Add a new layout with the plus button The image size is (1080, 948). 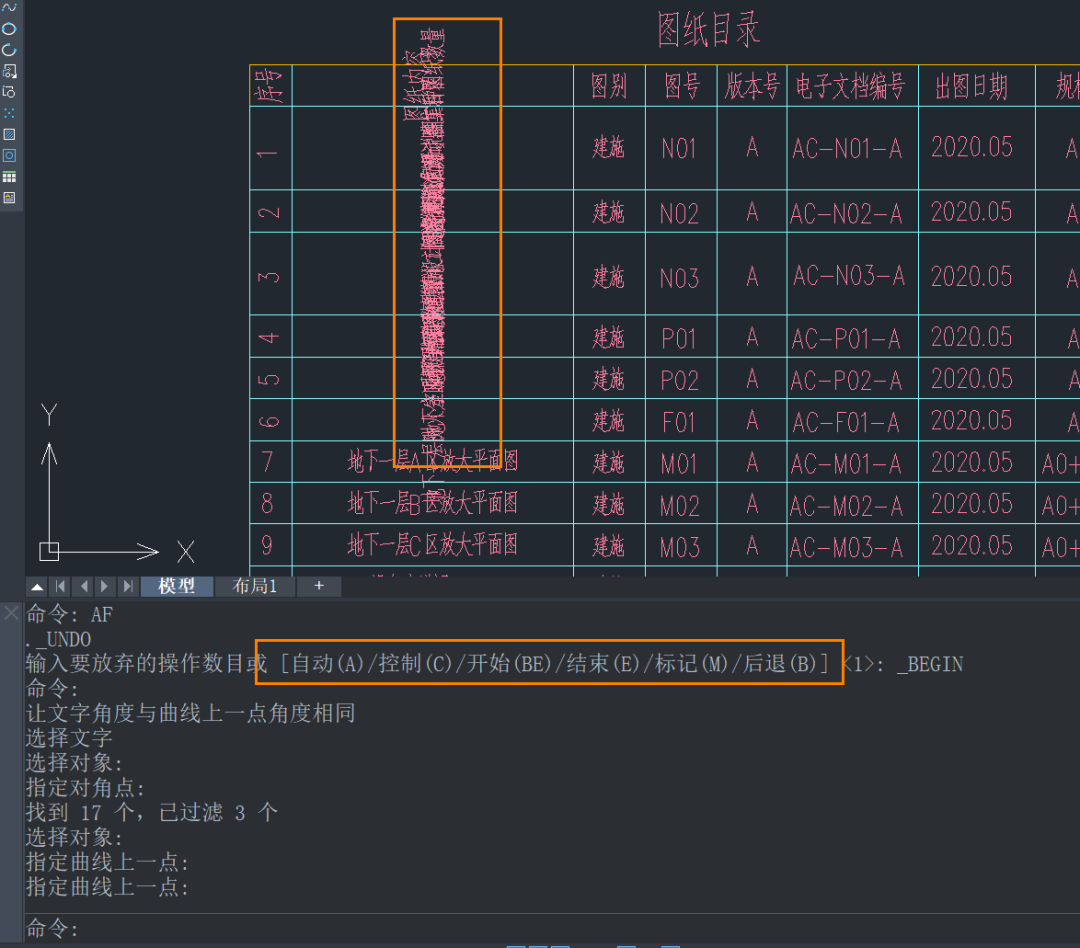319,586
